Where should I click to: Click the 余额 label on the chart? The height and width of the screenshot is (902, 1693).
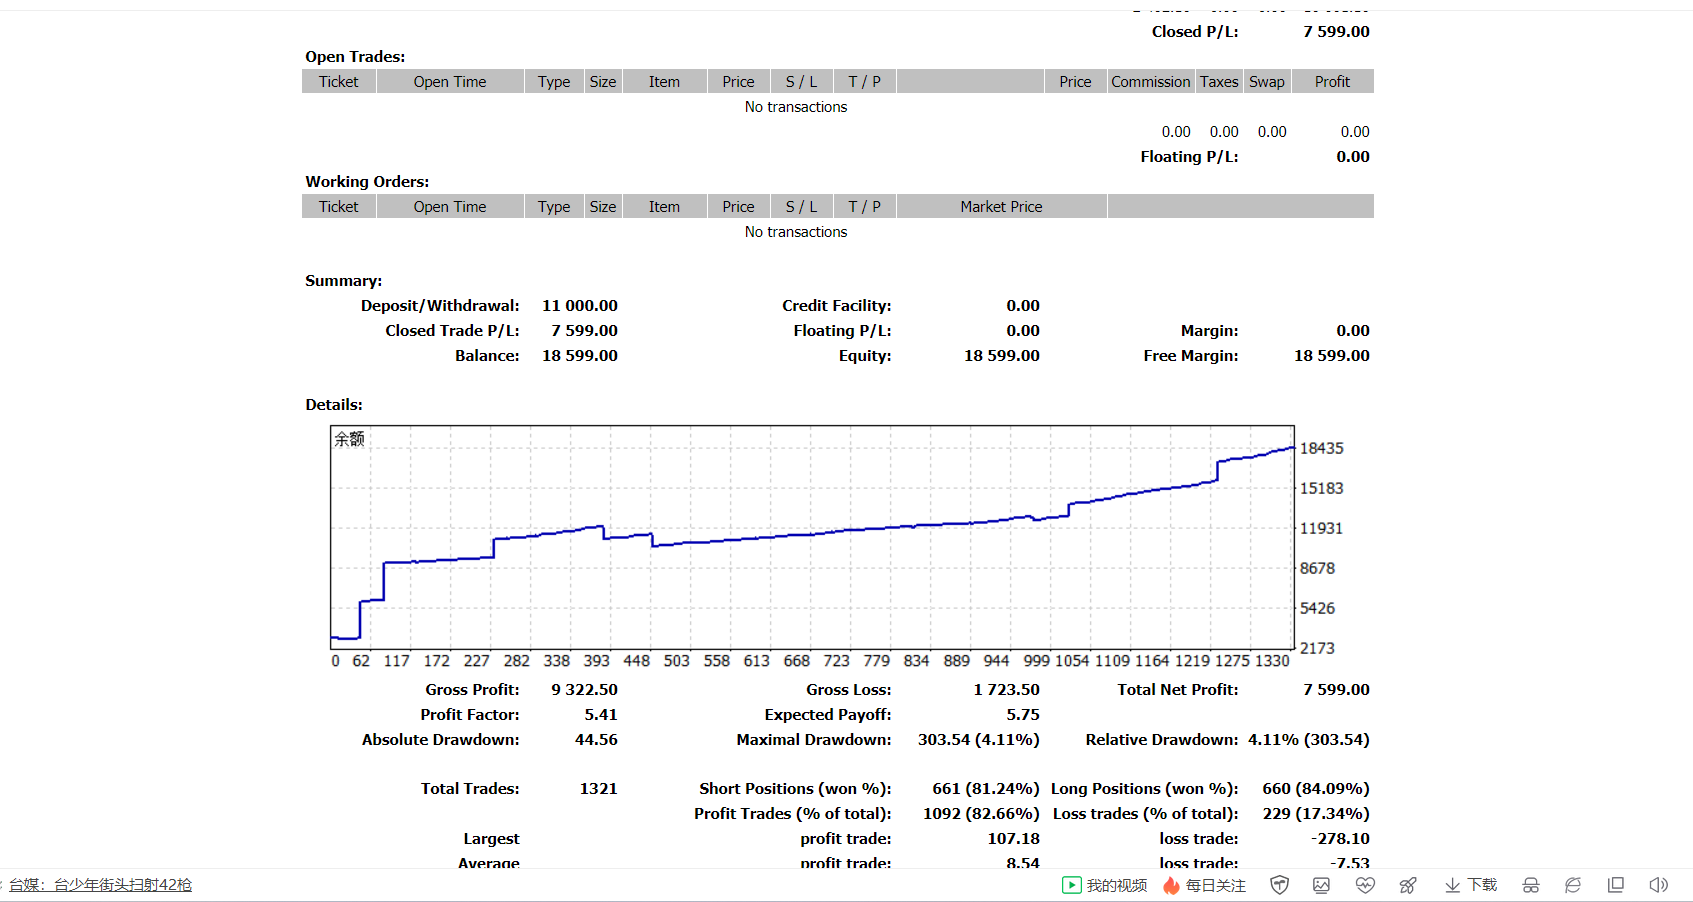(x=349, y=439)
